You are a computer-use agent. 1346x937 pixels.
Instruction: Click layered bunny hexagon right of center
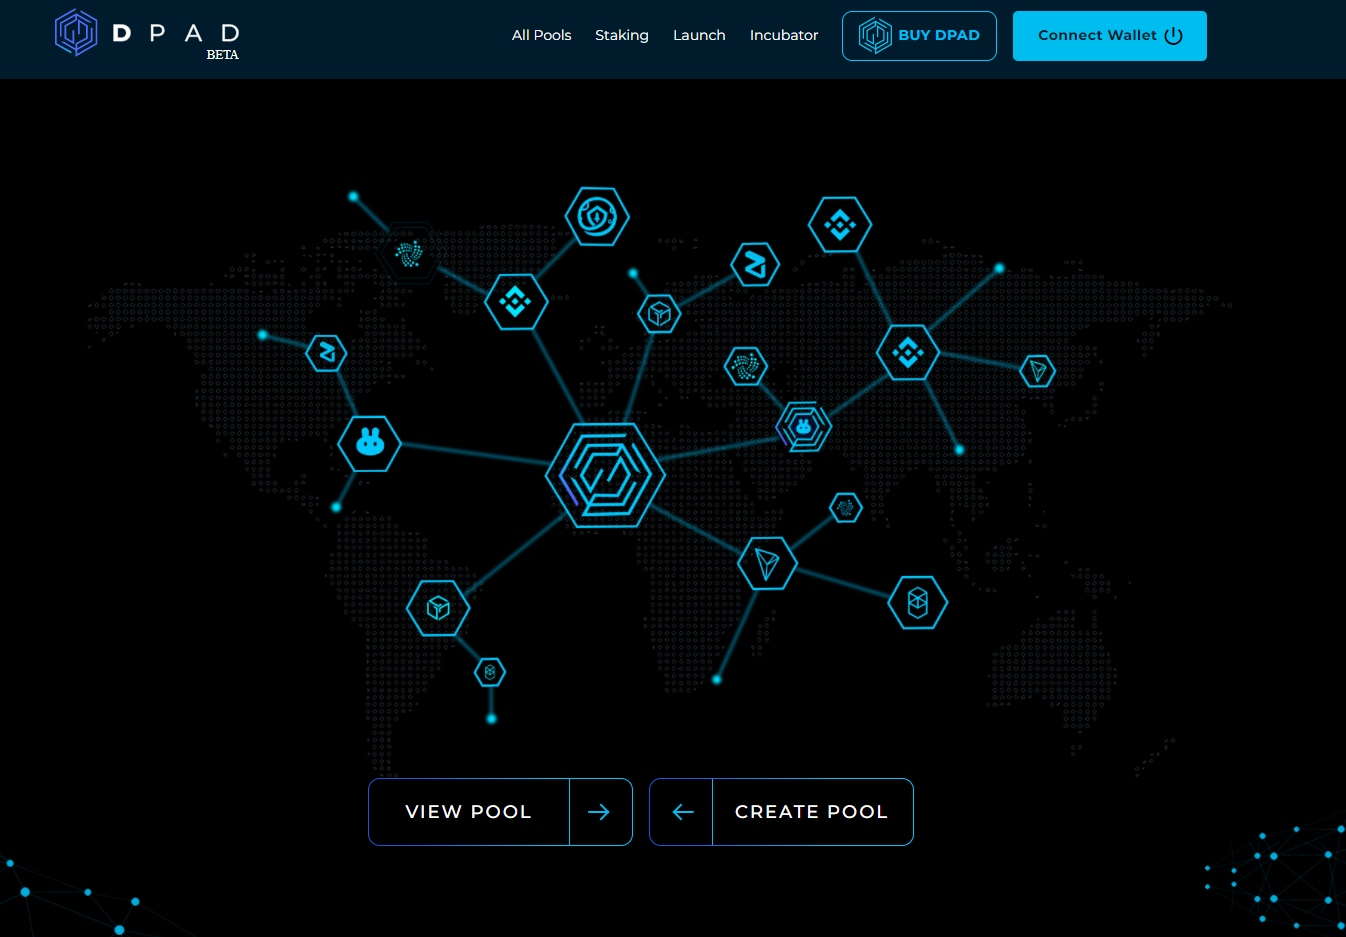coord(804,427)
